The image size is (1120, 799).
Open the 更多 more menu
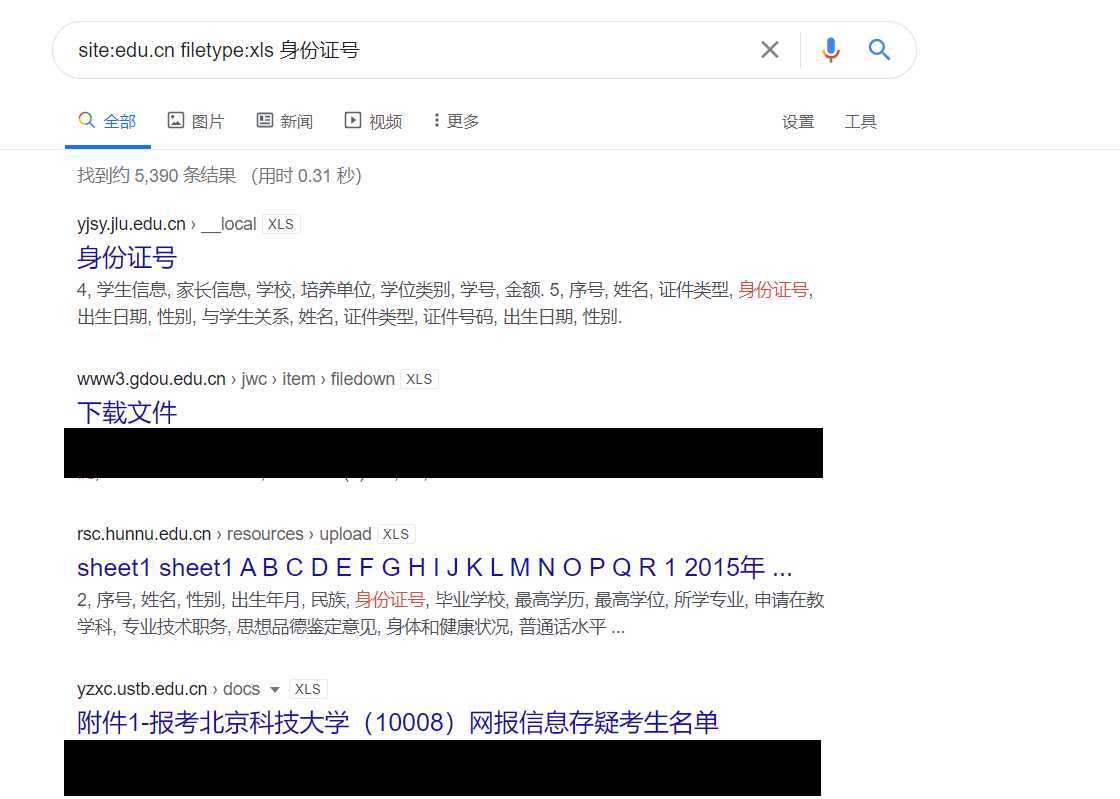coord(456,121)
